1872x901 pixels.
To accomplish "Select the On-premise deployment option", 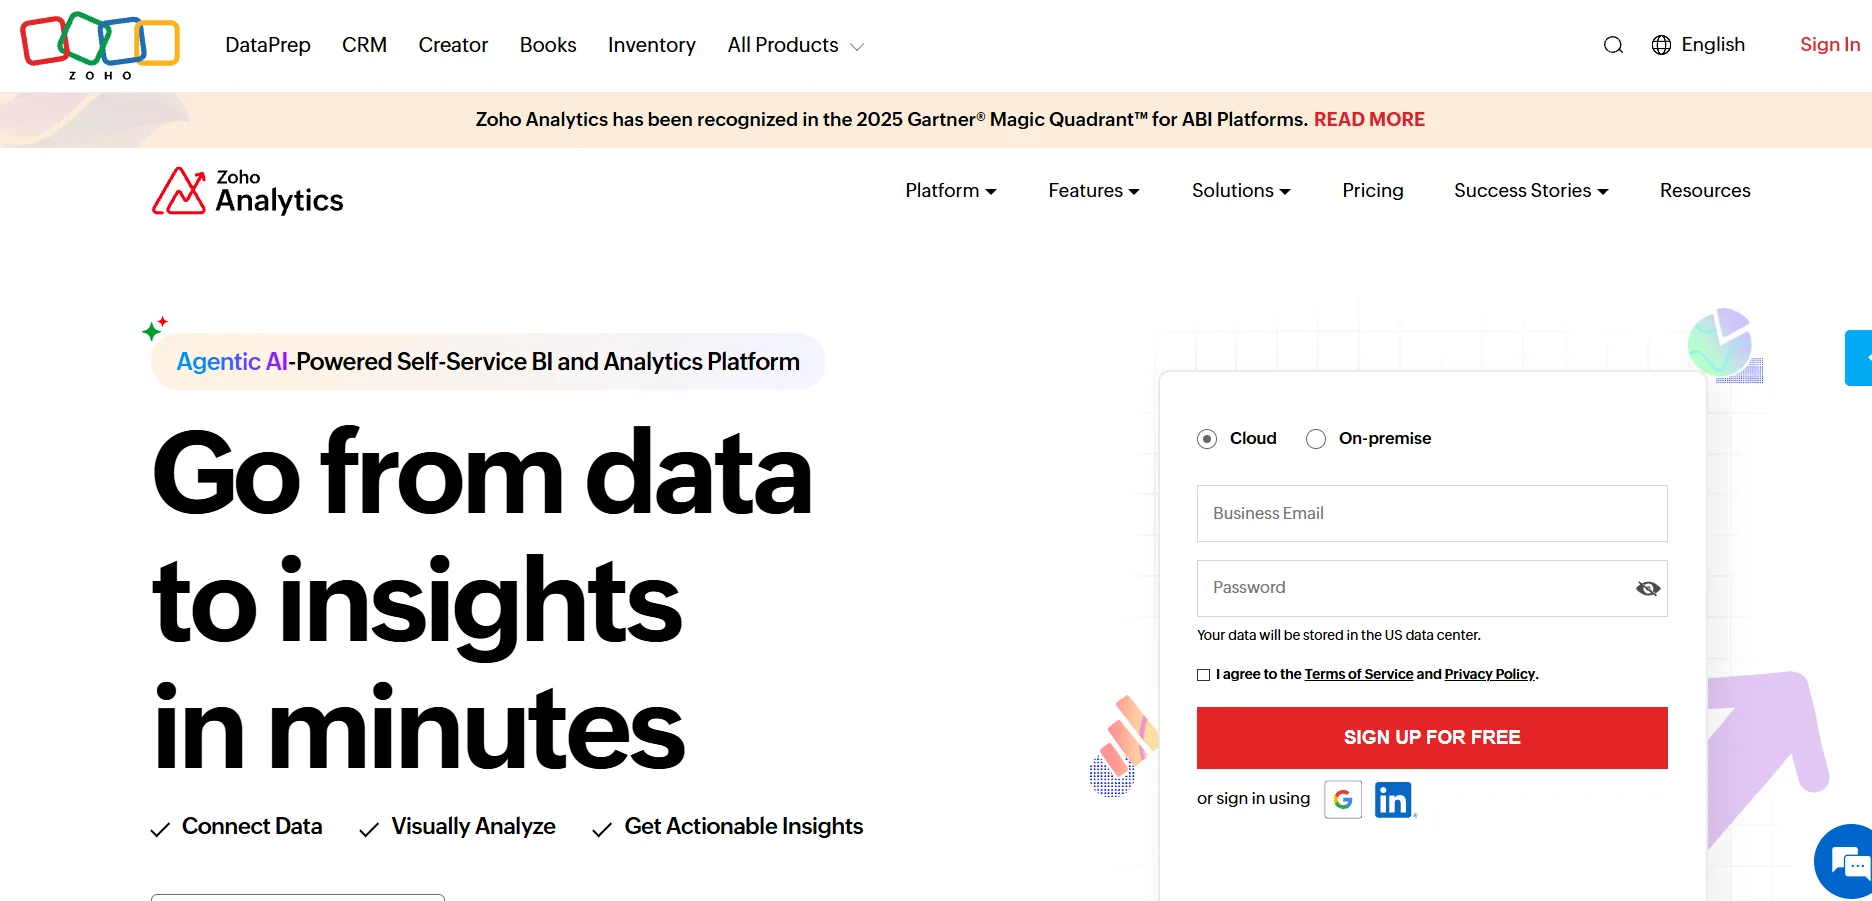I will (x=1316, y=438).
